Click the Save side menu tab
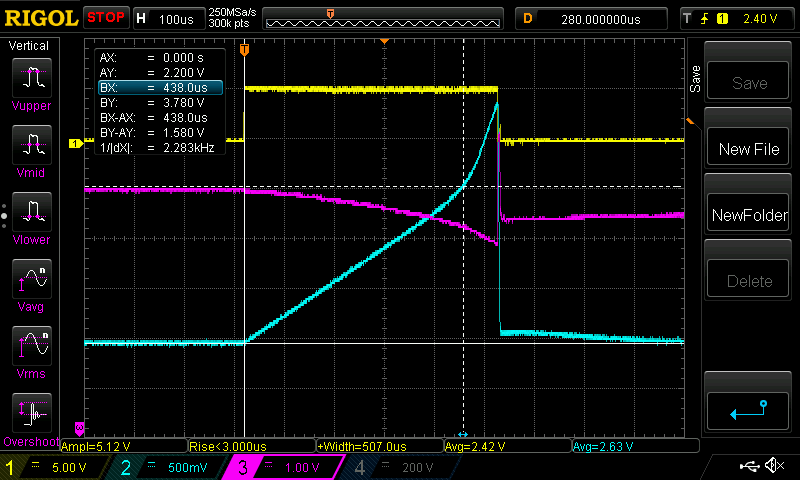Screen dimensions: 800x480 (694, 80)
